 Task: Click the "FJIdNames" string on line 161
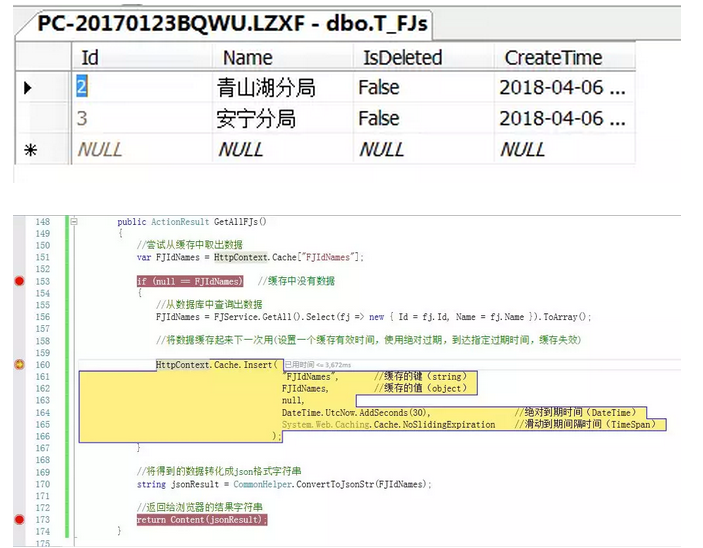(309, 377)
